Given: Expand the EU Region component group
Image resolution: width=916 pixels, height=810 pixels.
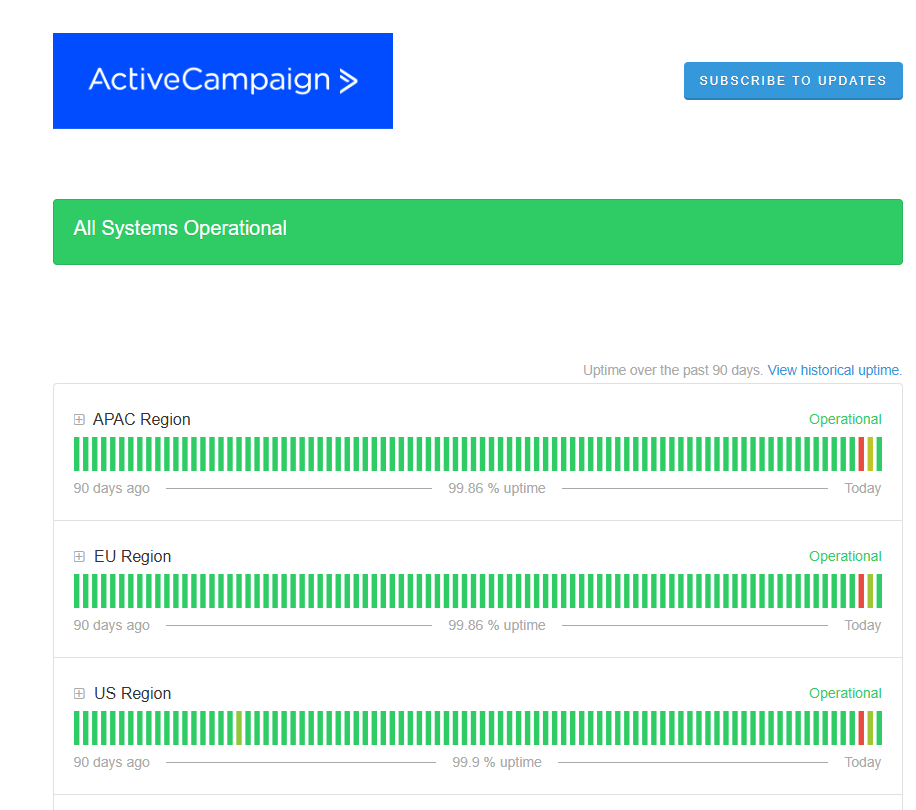Looking at the screenshot, I should point(79,557).
